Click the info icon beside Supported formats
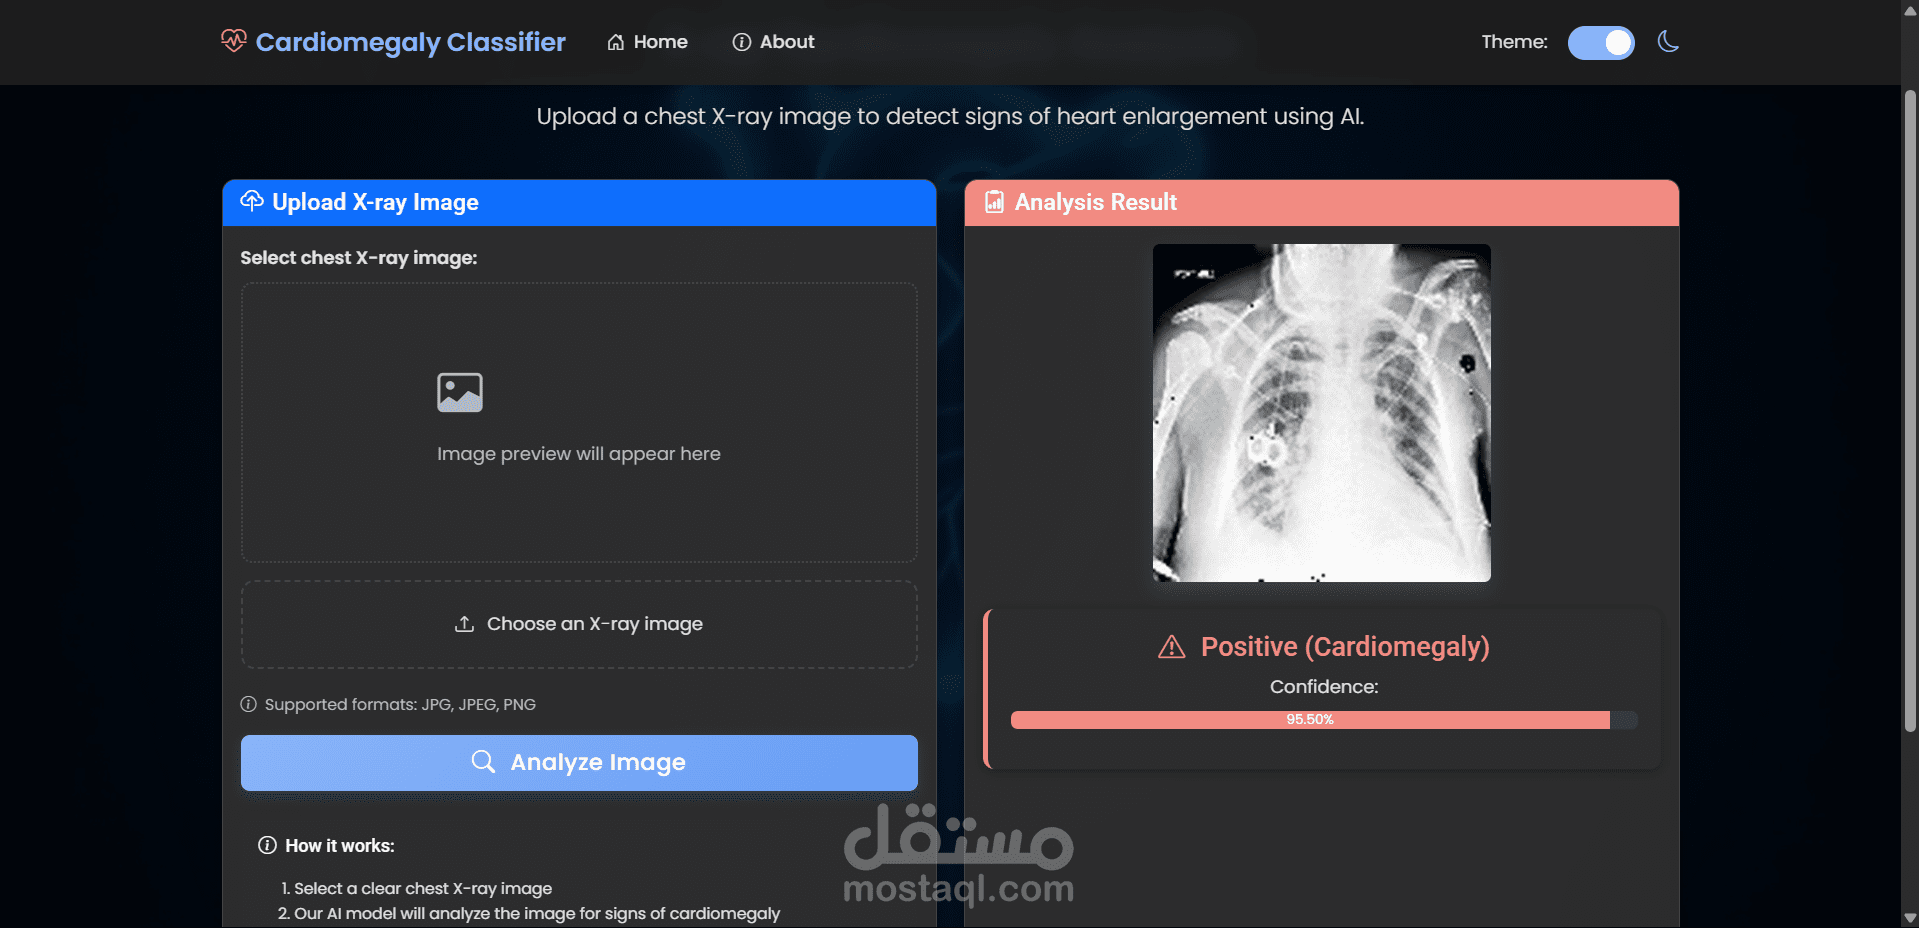The height and width of the screenshot is (928, 1919). click(x=249, y=704)
